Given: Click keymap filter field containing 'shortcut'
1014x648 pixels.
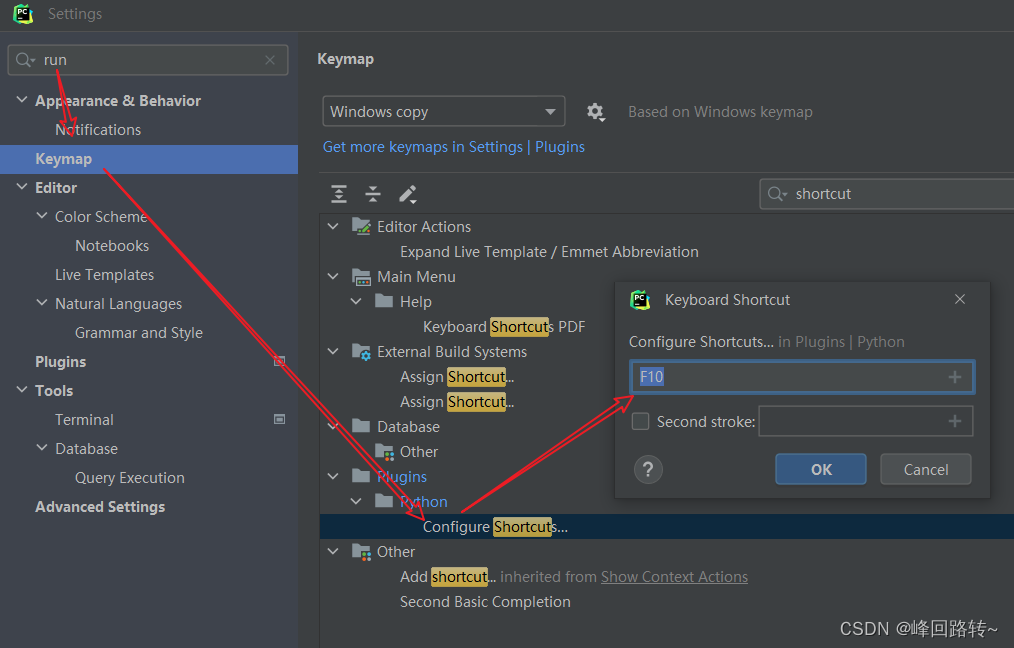Looking at the screenshot, I should tap(887, 194).
